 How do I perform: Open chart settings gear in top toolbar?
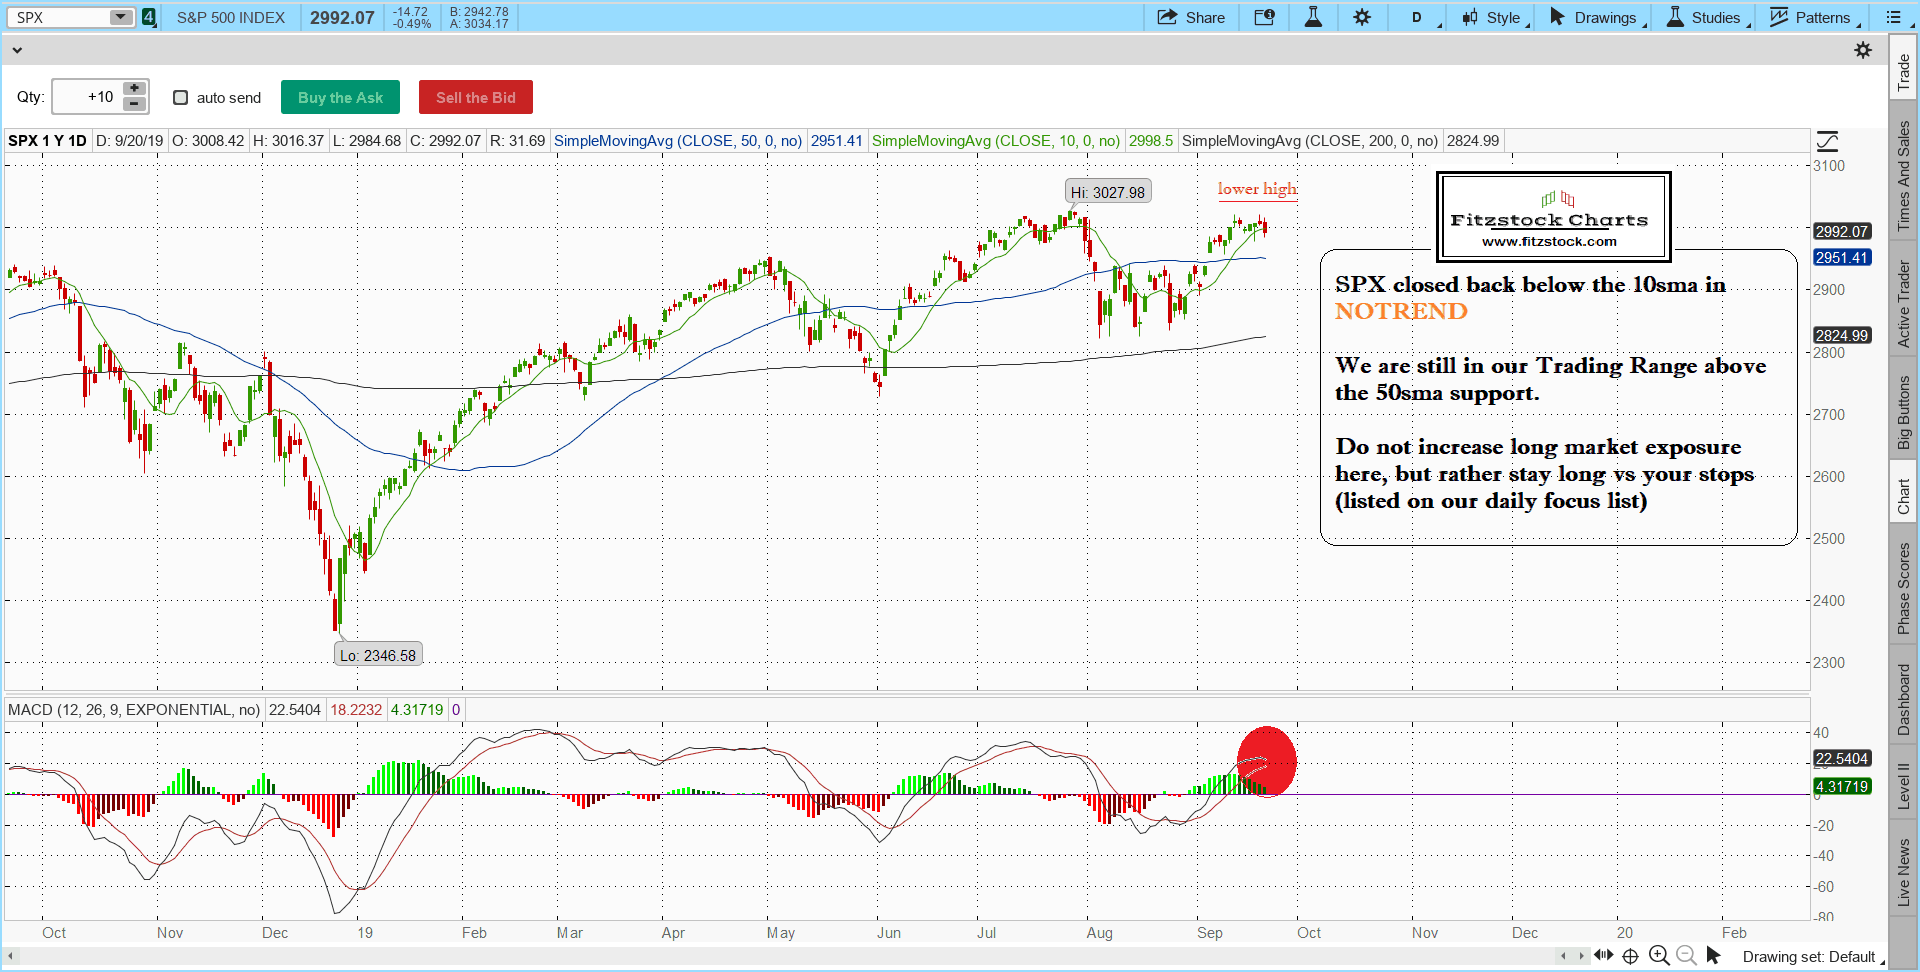click(1362, 17)
